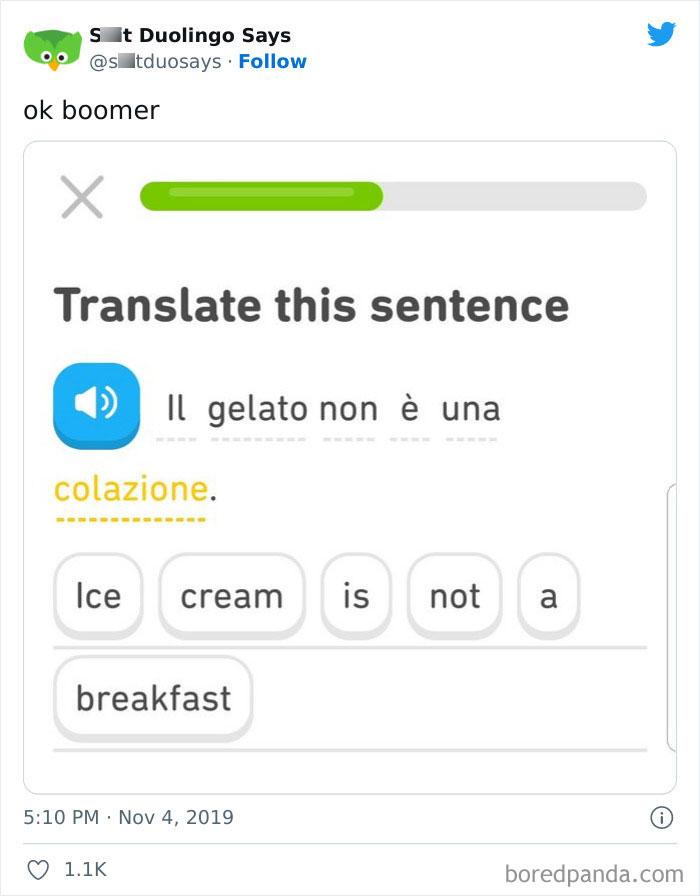Select the word tile 'breakfast'
700x896 pixels.
click(x=152, y=698)
